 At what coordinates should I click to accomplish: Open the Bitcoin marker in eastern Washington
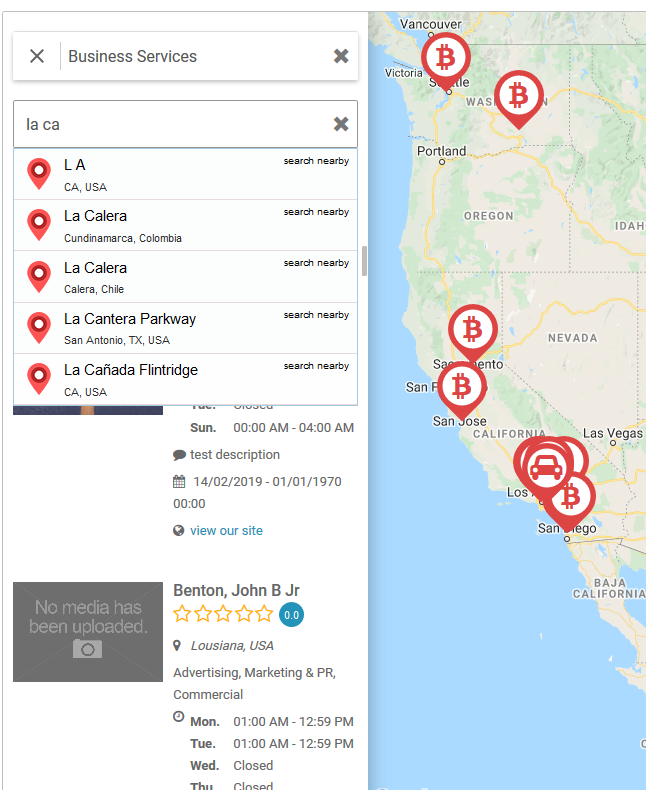pyautogui.click(x=518, y=96)
